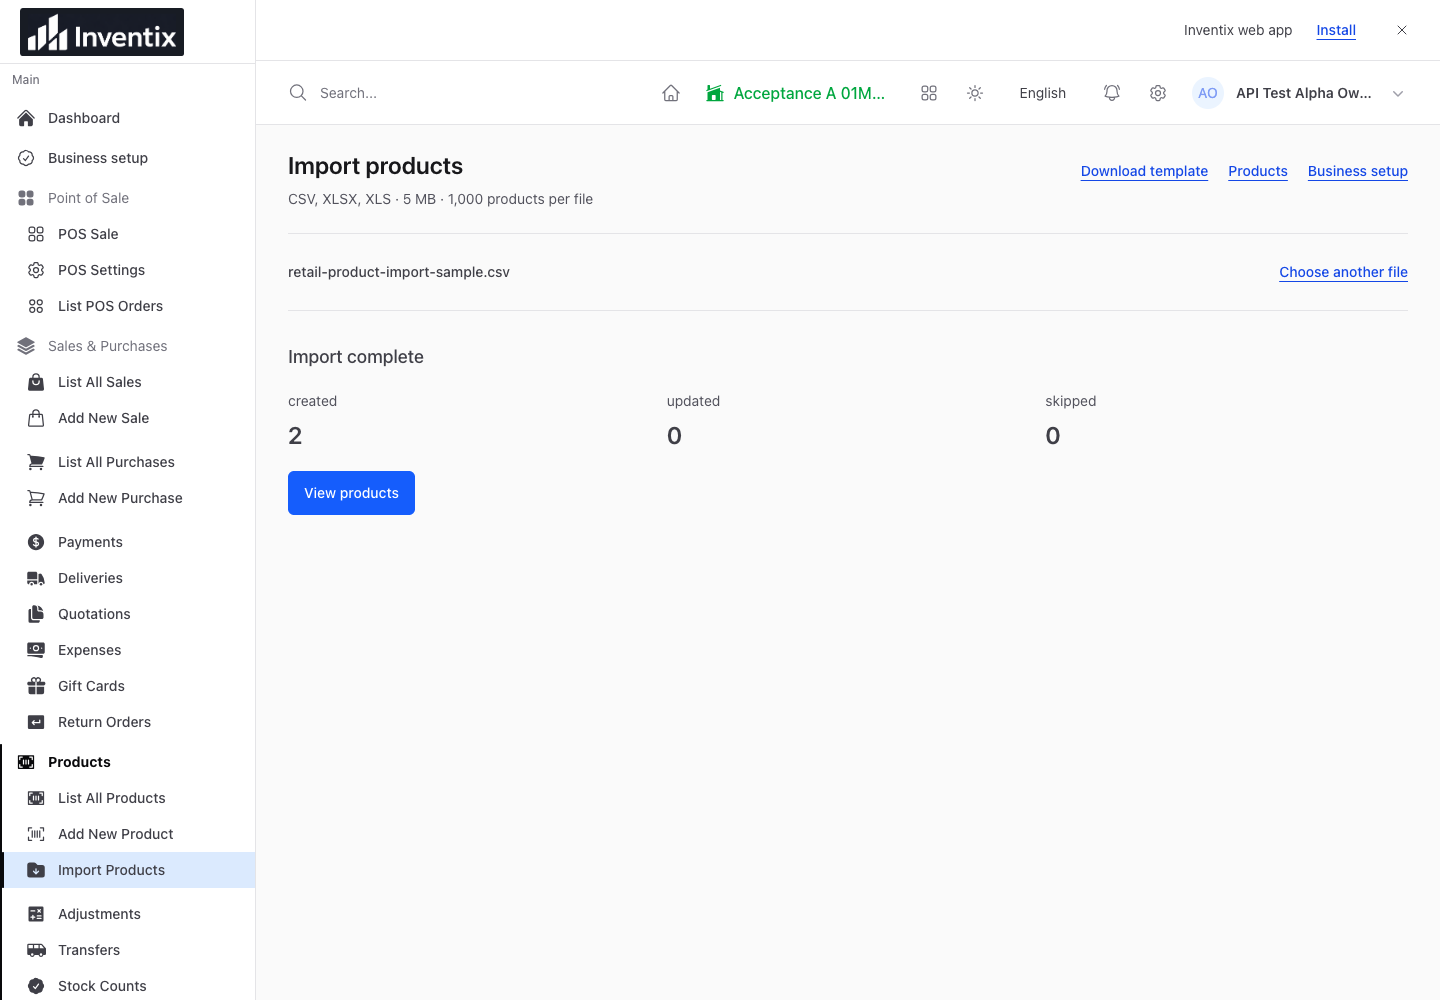Open the Business setup link in page header
This screenshot has height=1000, width=1440.
coord(1358,171)
